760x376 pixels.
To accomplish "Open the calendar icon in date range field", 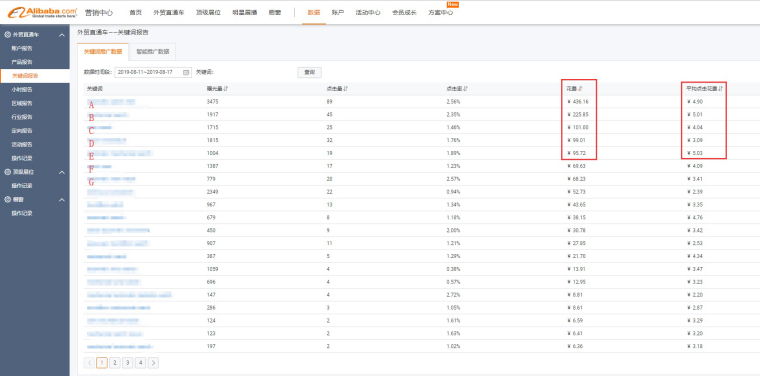I will click(186, 72).
